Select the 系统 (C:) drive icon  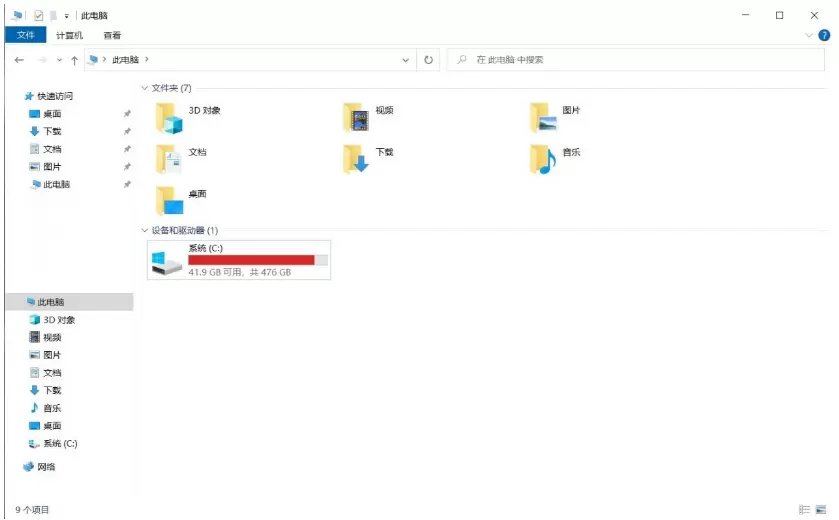pyautogui.click(x=166, y=262)
